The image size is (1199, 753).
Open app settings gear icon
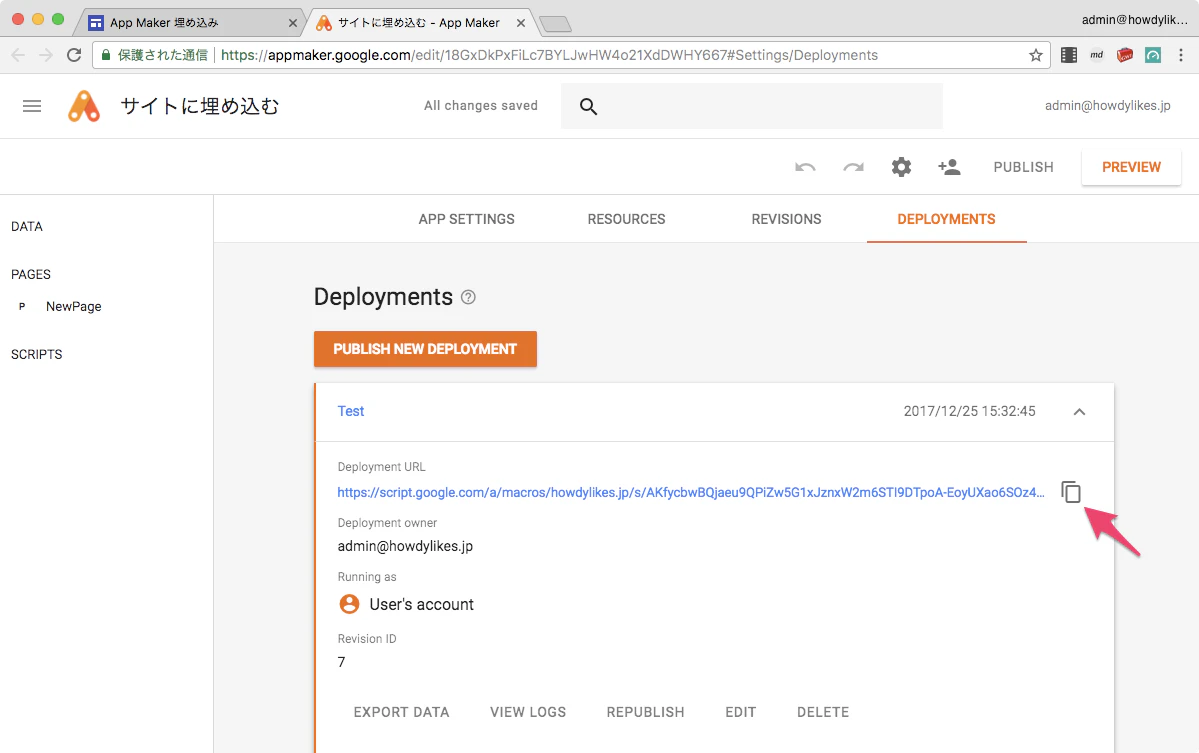(902, 167)
